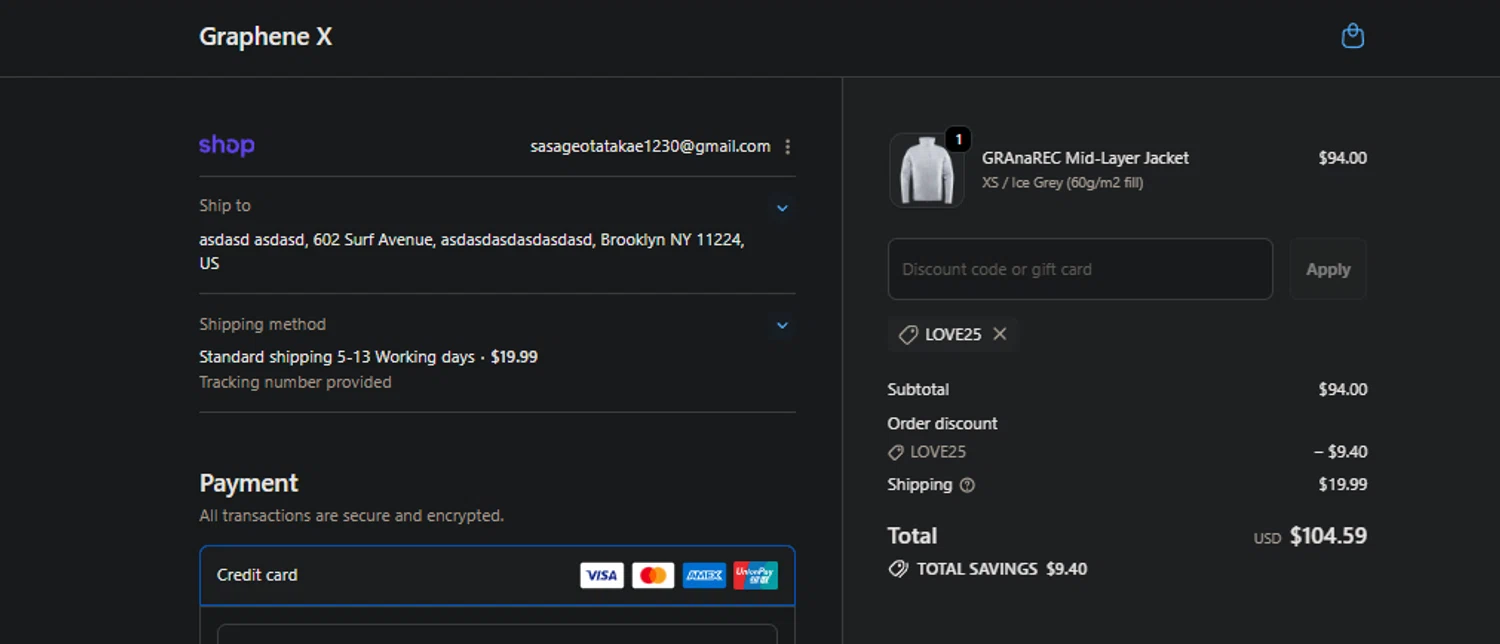1500x644 pixels.
Task: Click the Mastercard icon
Action: 653,575
